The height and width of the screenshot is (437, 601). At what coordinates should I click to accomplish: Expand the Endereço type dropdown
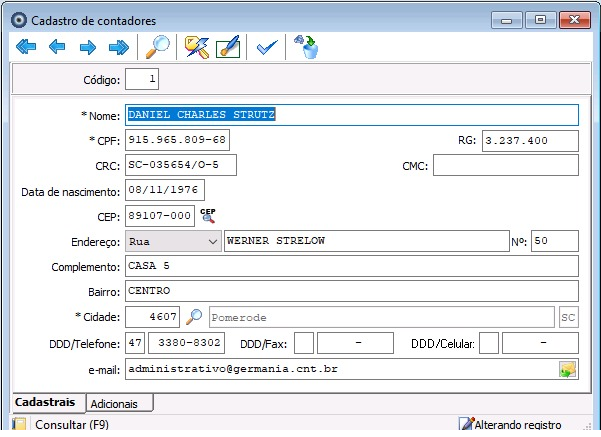tap(212, 241)
